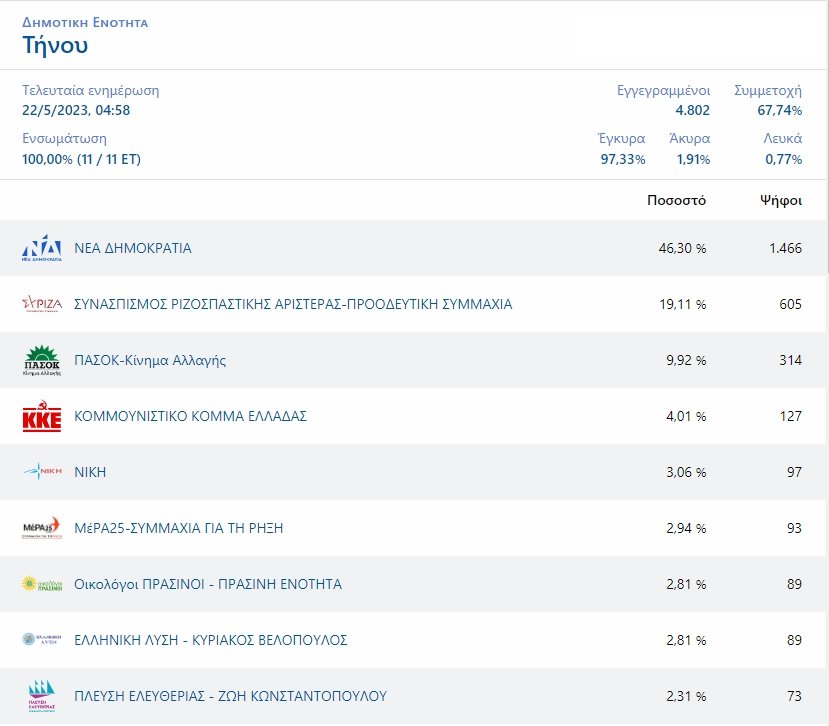Image resolution: width=829 pixels, height=726 pixels.
Task: Click the Εγγεγραμμένοι 4.802 value
Action: tap(692, 110)
